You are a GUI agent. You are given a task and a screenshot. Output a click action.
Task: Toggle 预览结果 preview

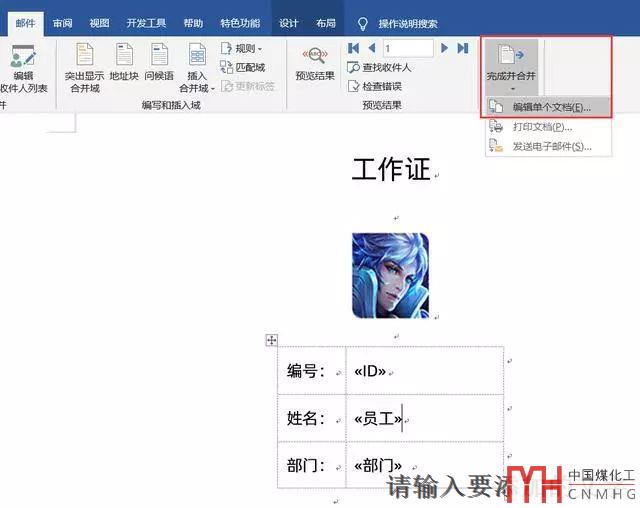coord(315,63)
